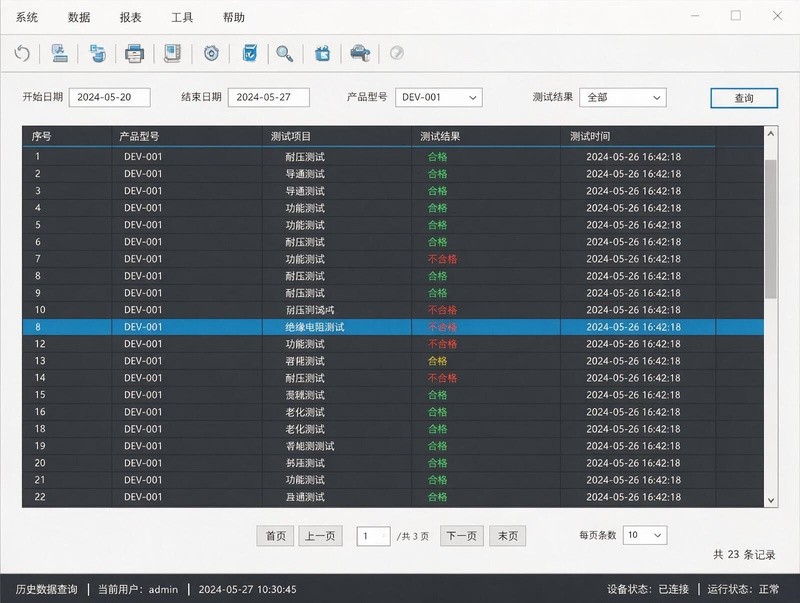Expand the 测试结果 全部 dropdown
Viewport: 800px width, 603px height.
(x=623, y=97)
